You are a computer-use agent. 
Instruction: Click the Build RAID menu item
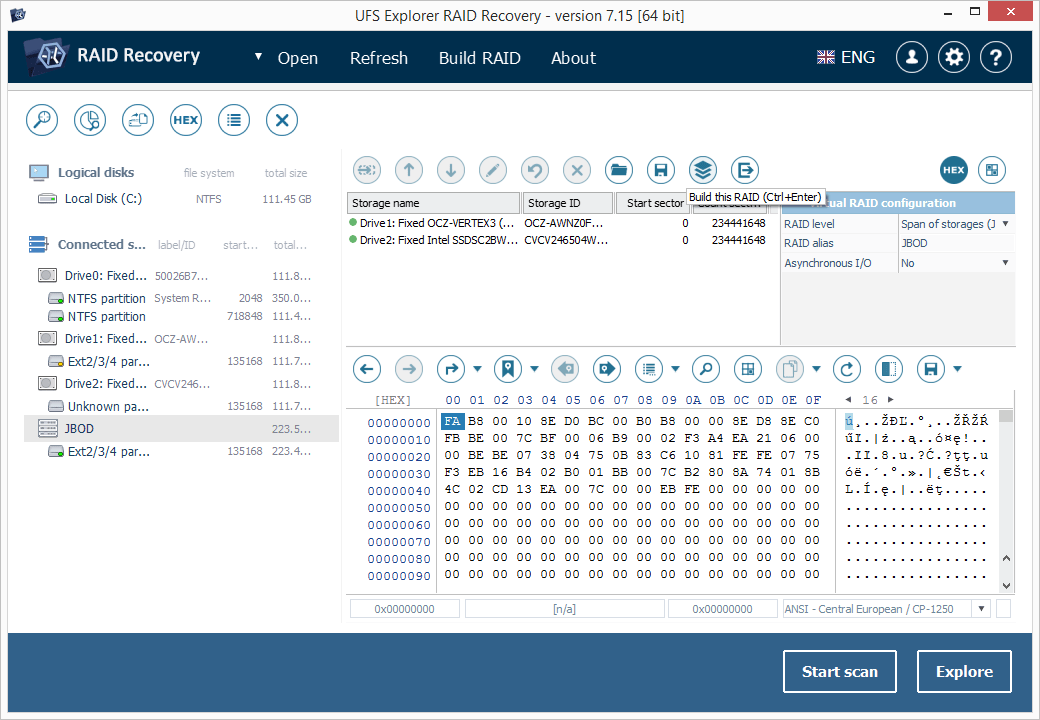tap(480, 58)
